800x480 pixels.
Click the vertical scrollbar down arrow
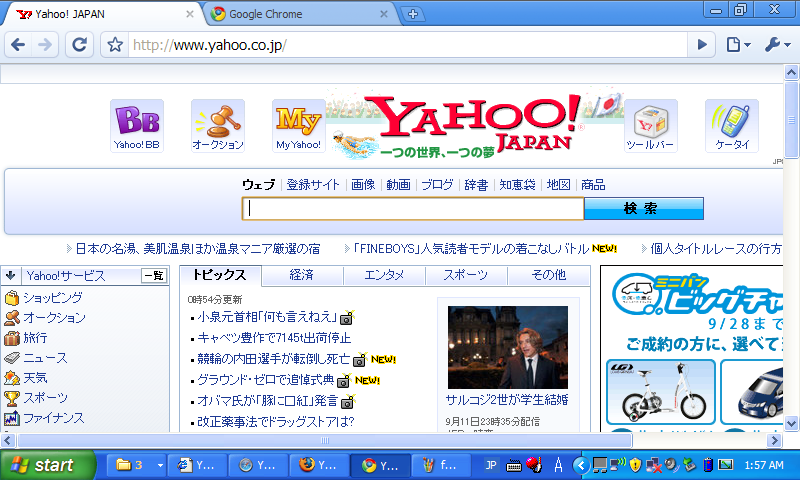791,423
